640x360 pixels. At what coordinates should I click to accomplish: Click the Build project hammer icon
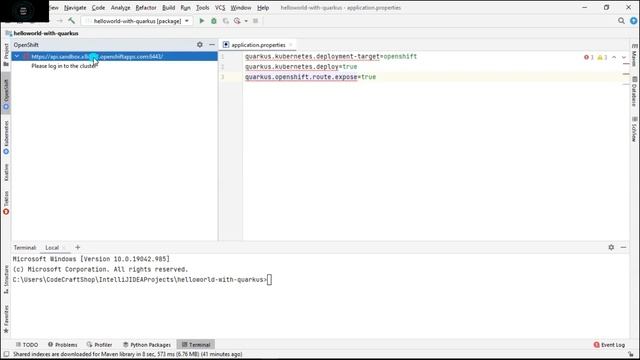click(72, 21)
